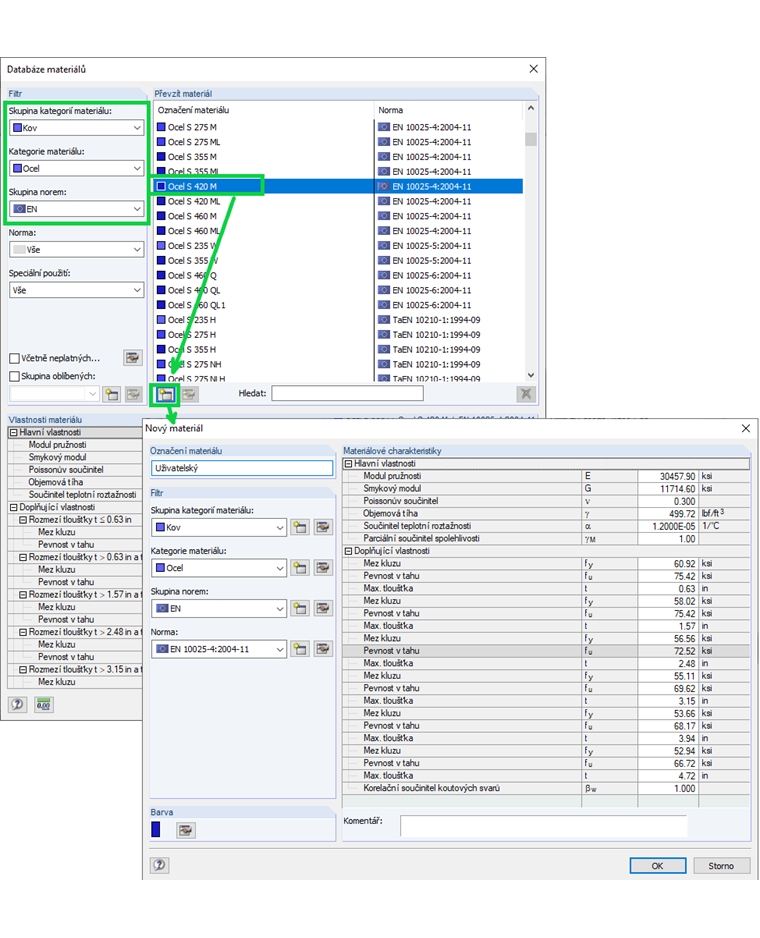760x938 pixels.
Task: Create a new Skupina norem in Nový materiál
Action: pos(300,608)
